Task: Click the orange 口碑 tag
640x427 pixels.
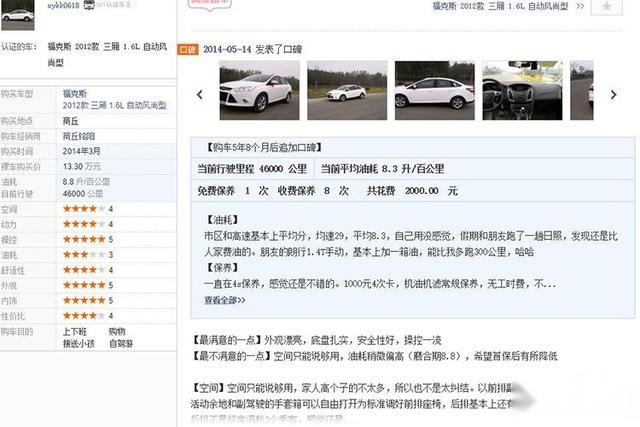Action: point(188,49)
